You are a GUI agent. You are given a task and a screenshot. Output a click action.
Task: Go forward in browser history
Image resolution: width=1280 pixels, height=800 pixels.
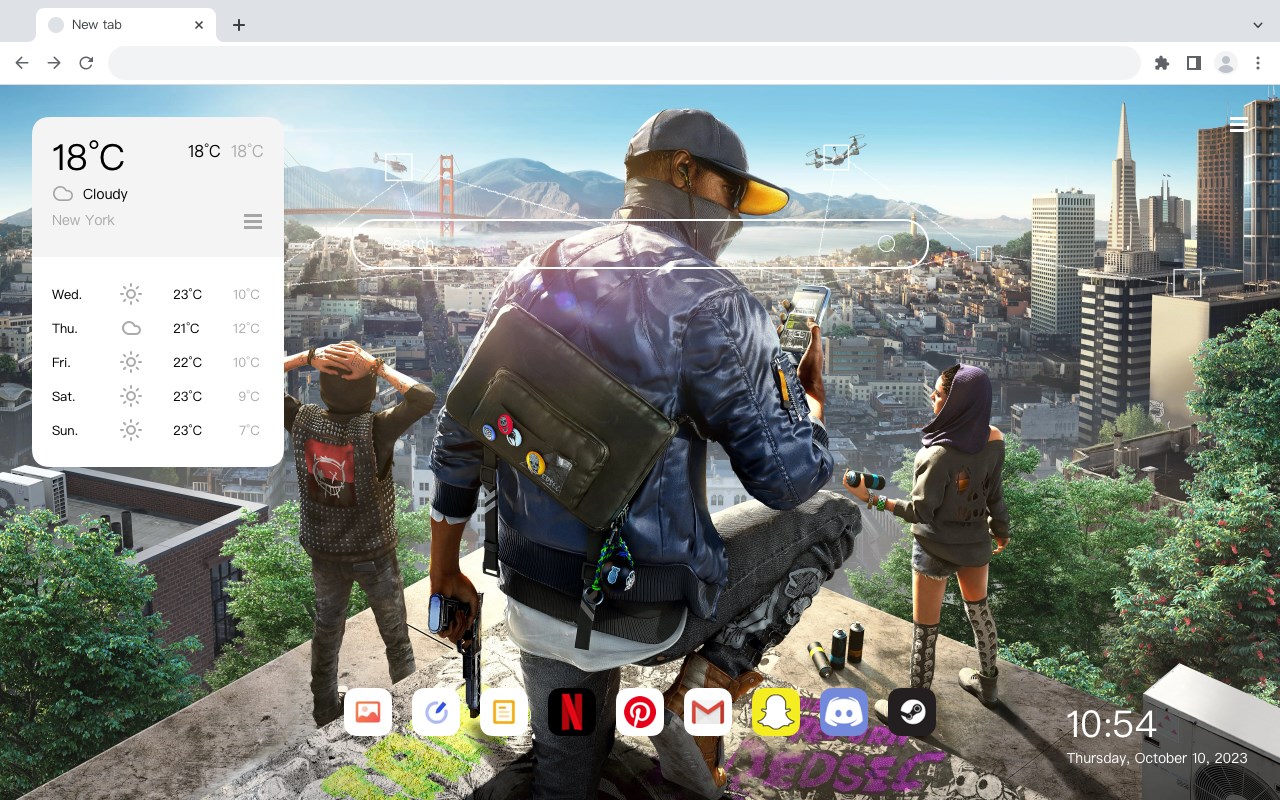[x=54, y=63]
